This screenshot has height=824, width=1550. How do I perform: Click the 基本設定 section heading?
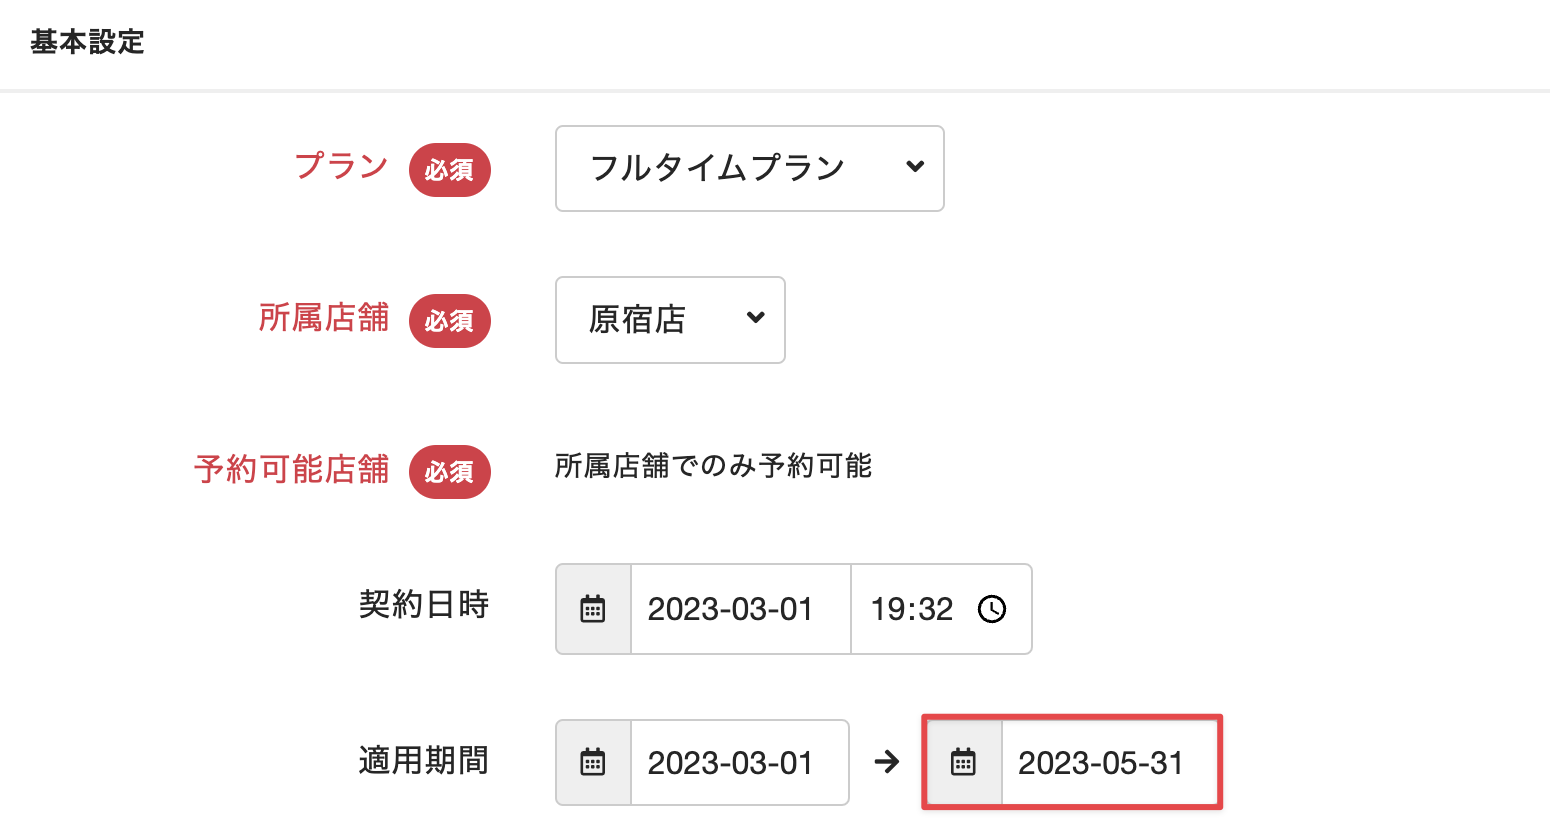[x=87, y=42]
